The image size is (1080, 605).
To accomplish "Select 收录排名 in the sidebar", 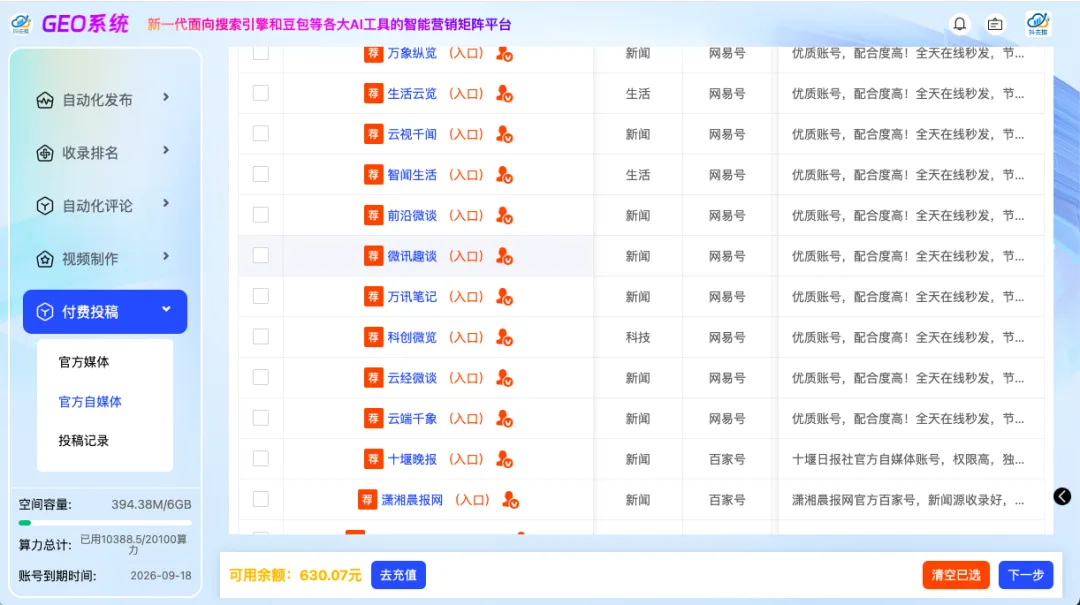I will 90,153.
